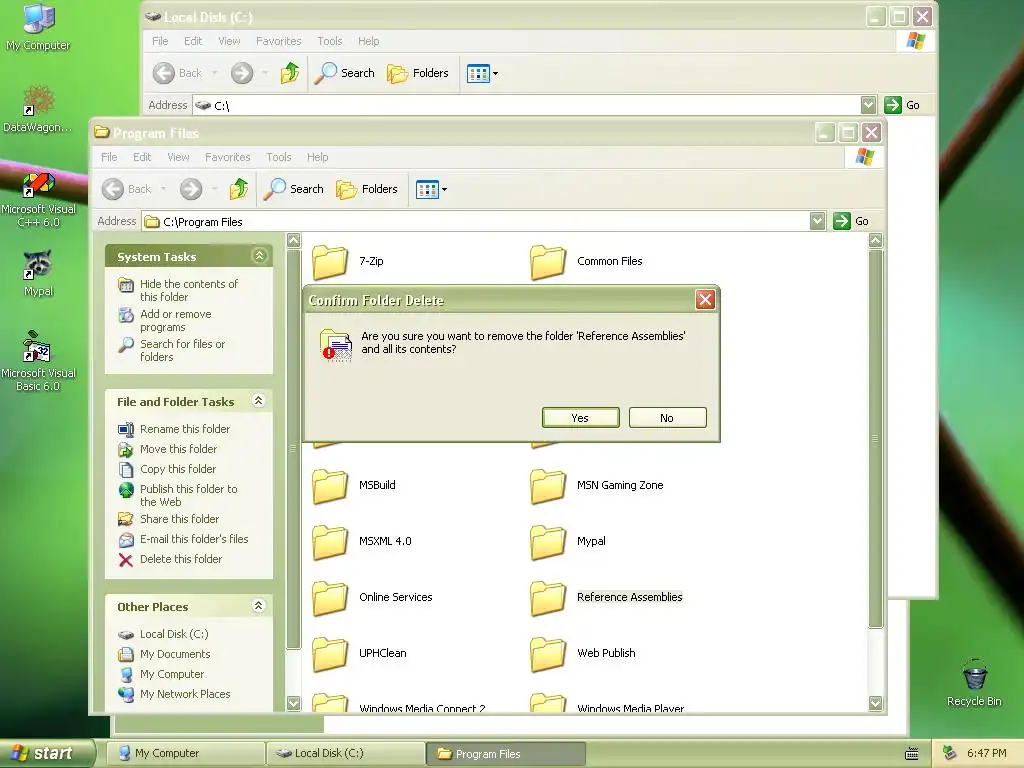The image size is (1024, 768).
Task: Click the file list vertical scrollbar thumb
Action: pos(875,438)
